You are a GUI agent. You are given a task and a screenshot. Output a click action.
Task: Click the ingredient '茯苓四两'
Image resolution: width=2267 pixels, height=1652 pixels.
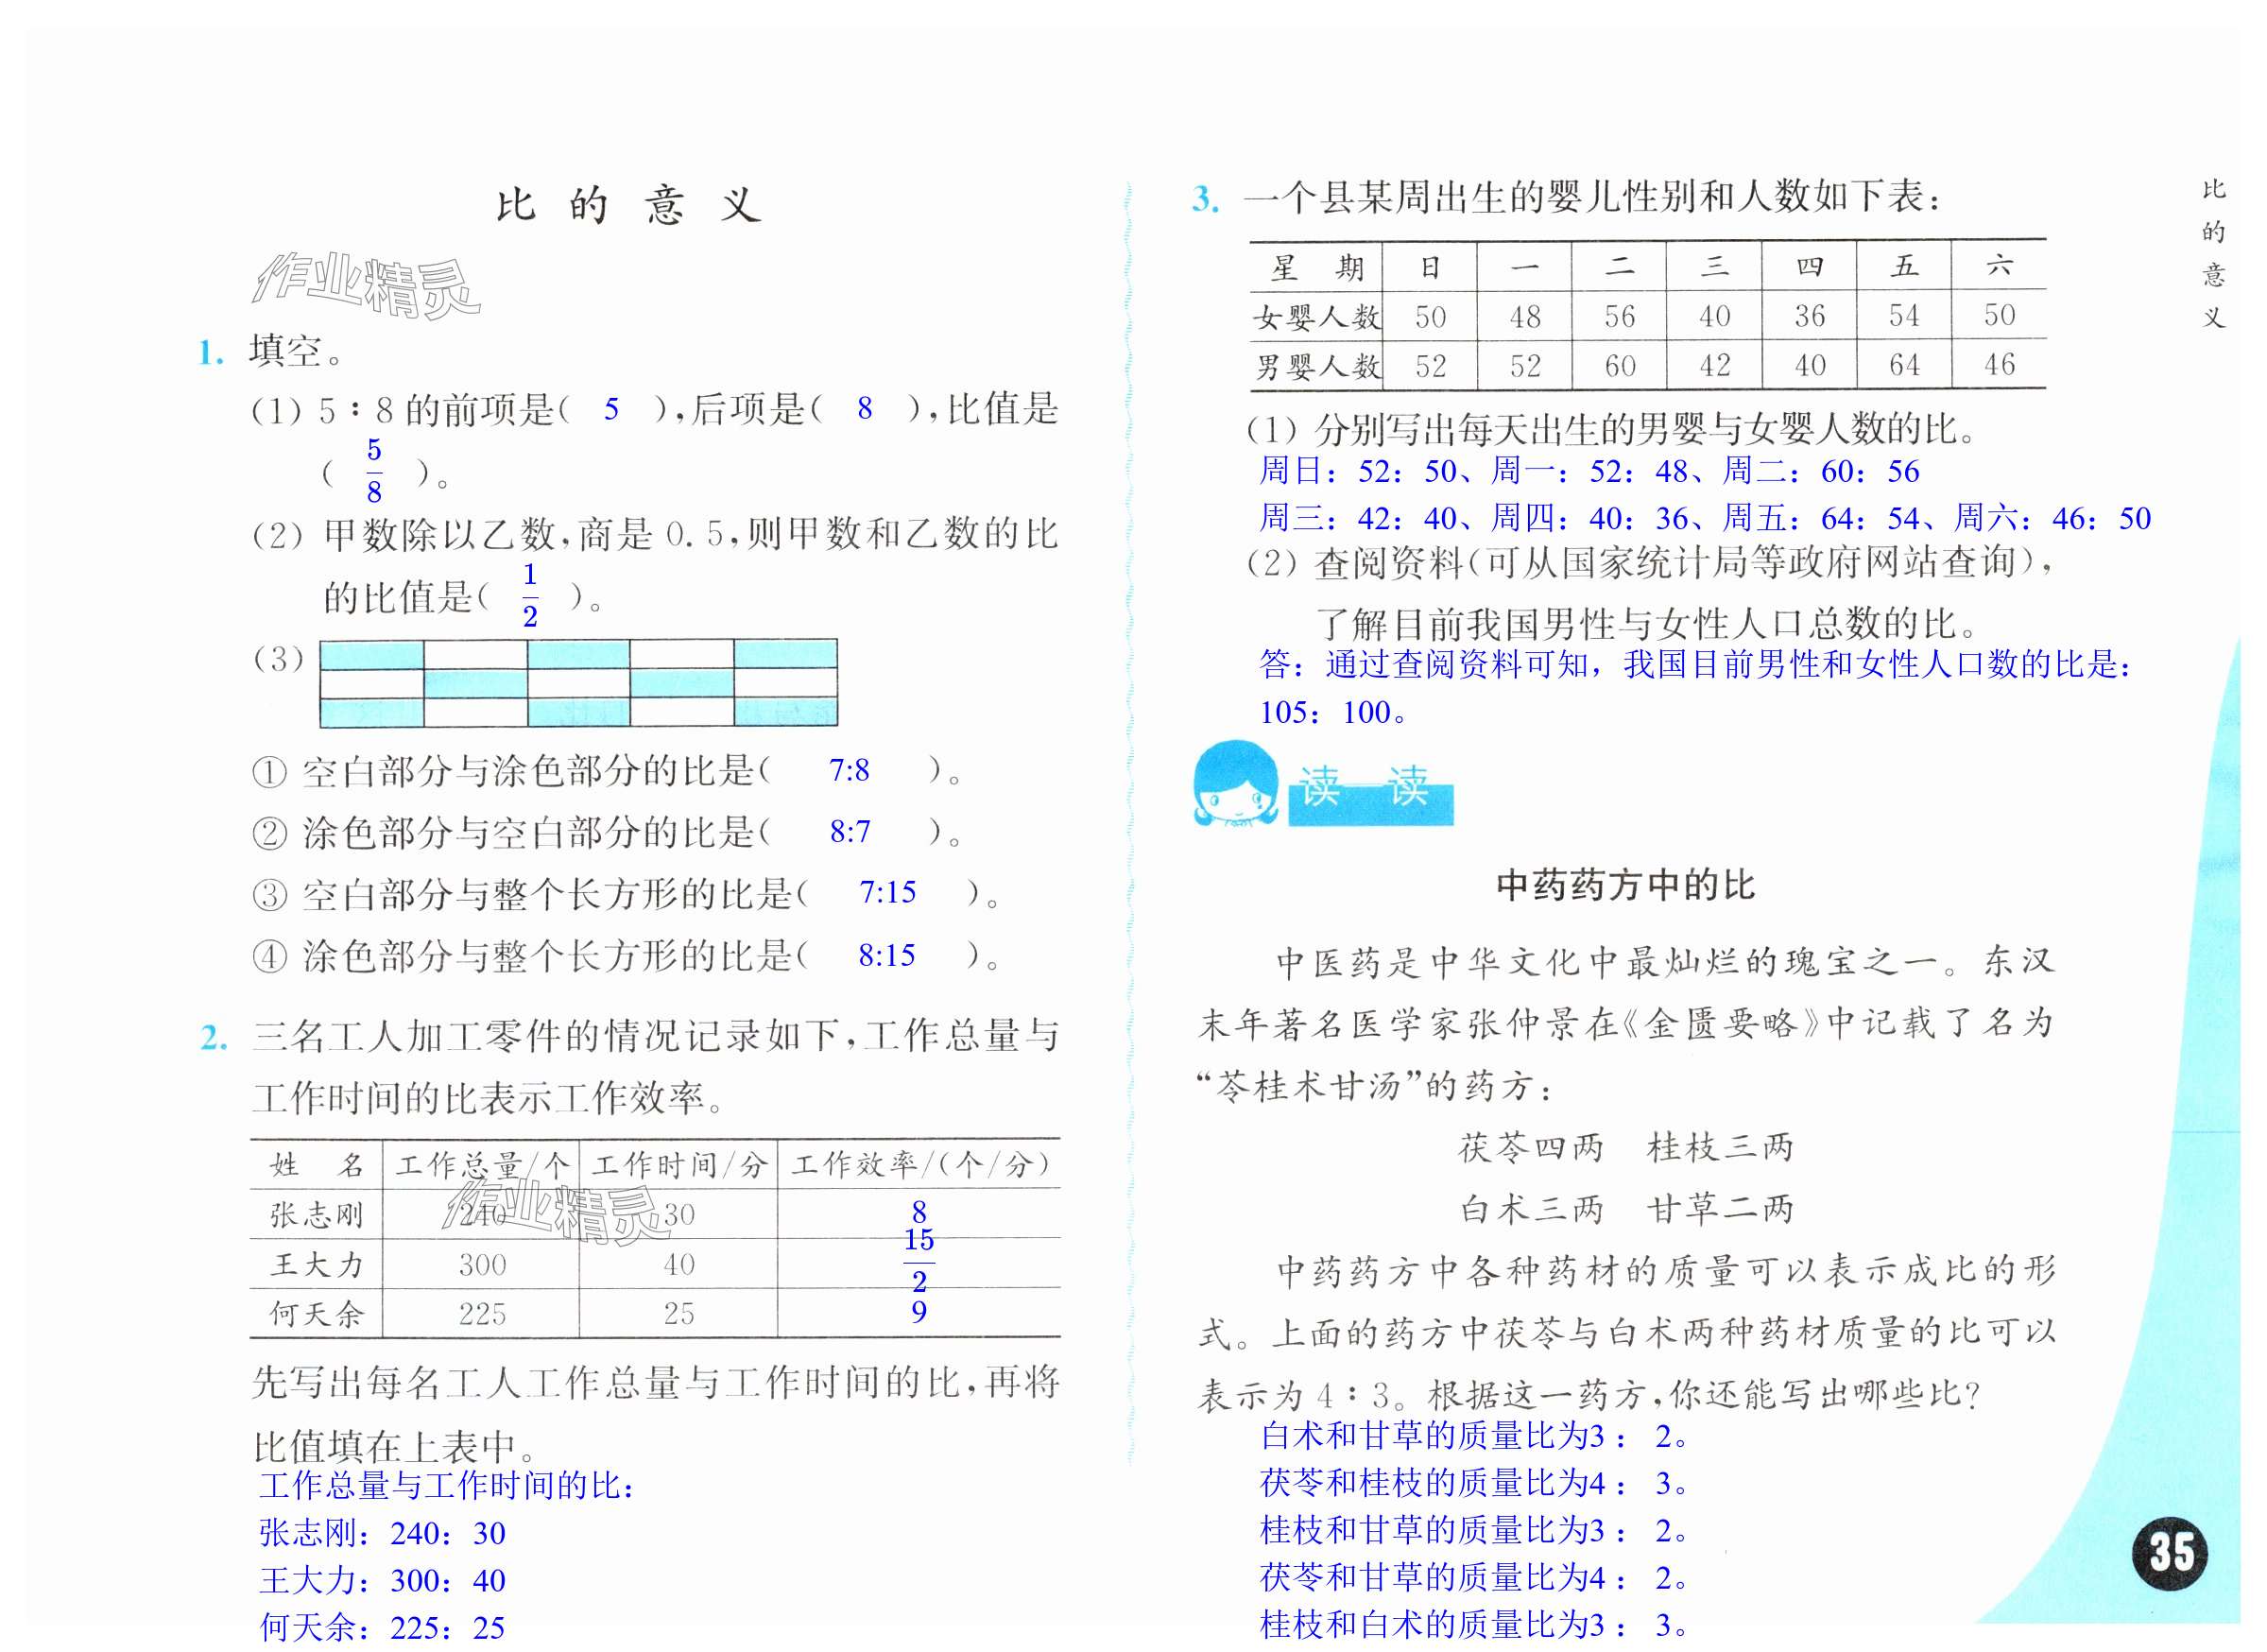click(x=1530, y=1148)
